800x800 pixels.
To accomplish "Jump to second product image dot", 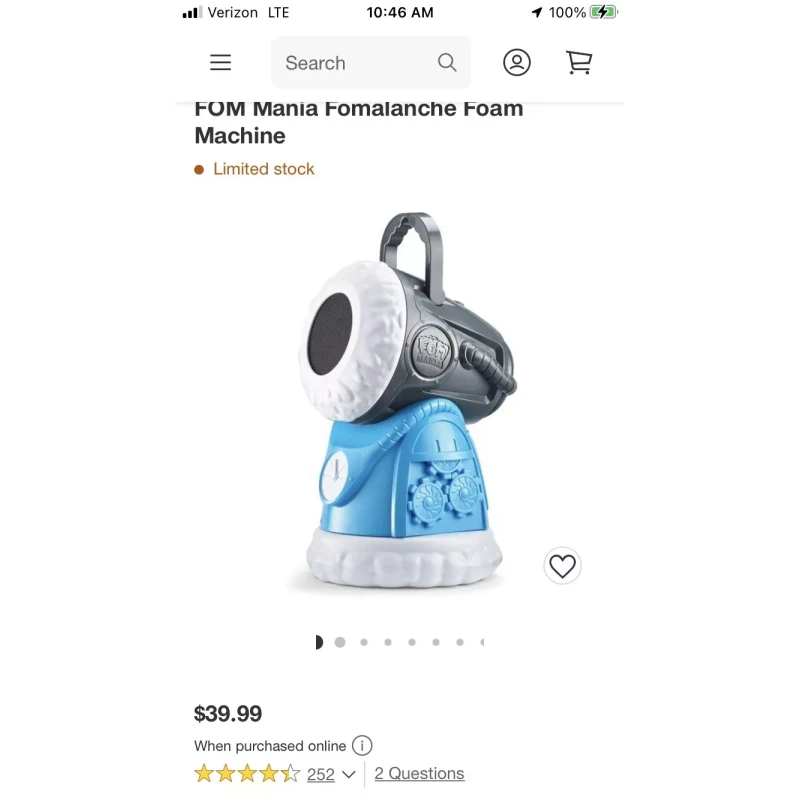I will (340, 642).
